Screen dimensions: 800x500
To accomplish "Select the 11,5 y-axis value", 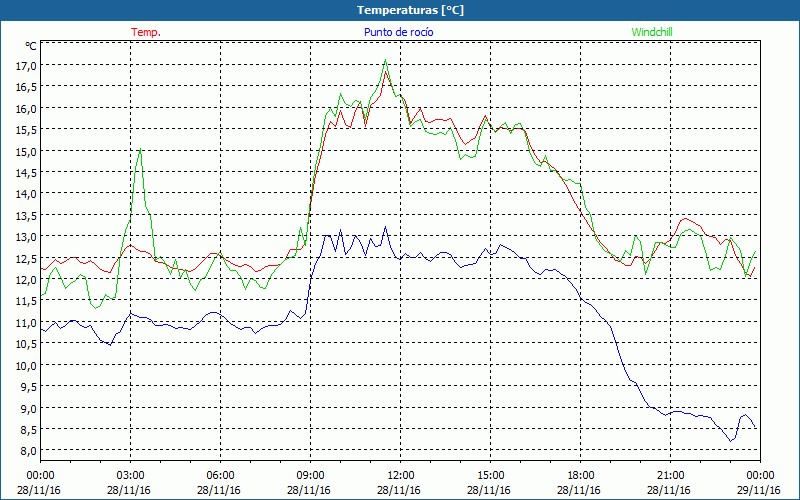I will (x=27, y=301).
